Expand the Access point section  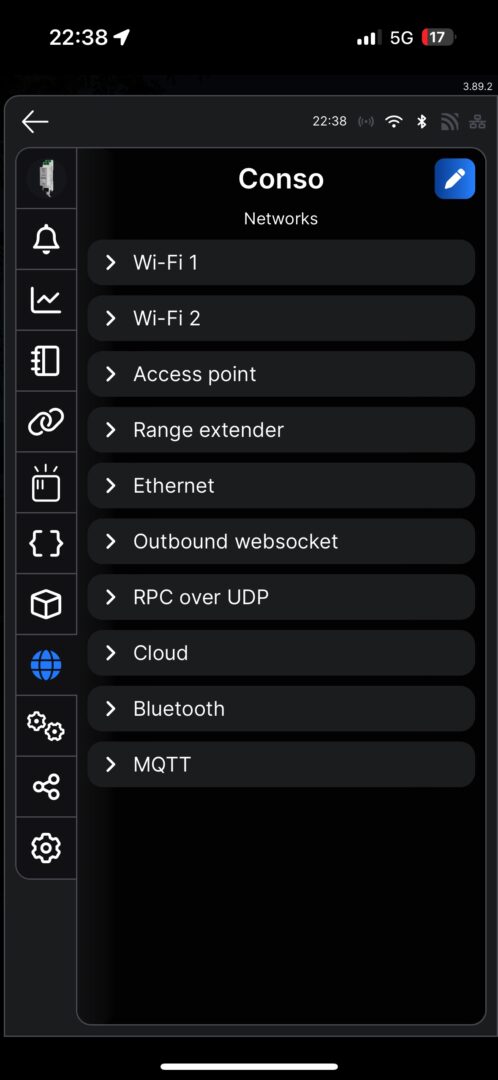[x=281, y=374]
